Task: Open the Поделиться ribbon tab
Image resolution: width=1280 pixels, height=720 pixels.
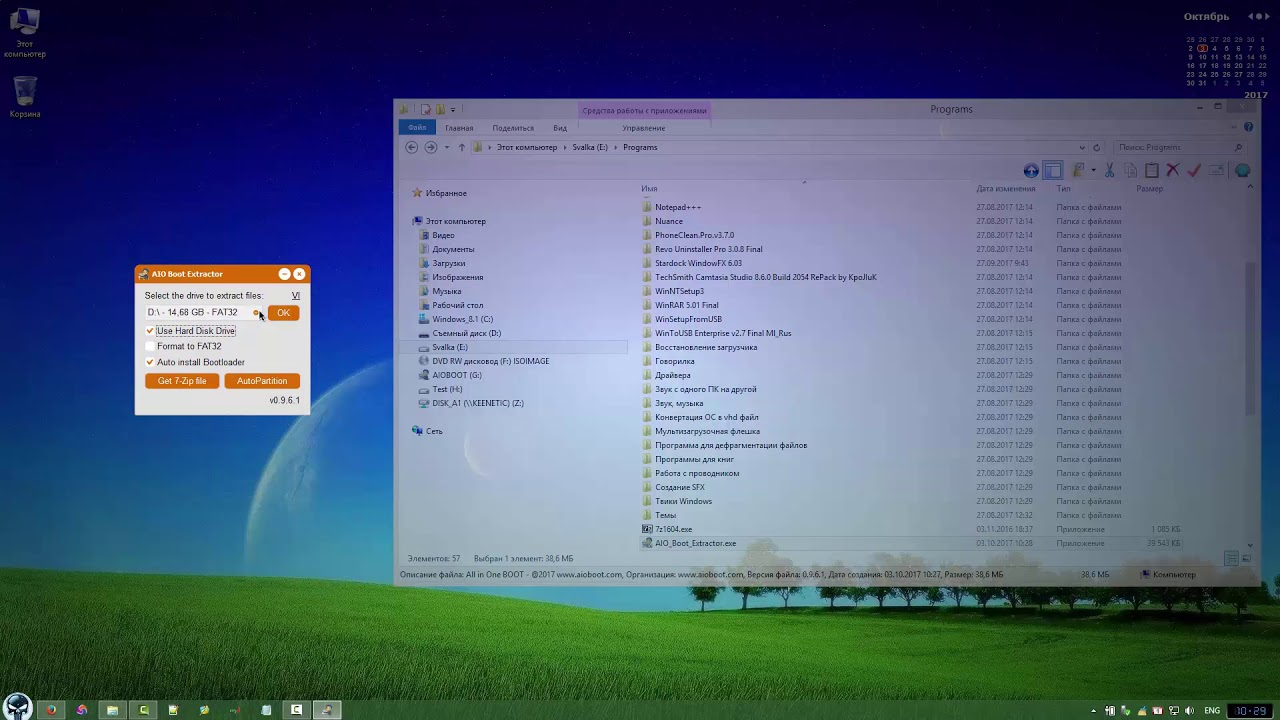Action: pyautogui.click(x=513, y=128)
